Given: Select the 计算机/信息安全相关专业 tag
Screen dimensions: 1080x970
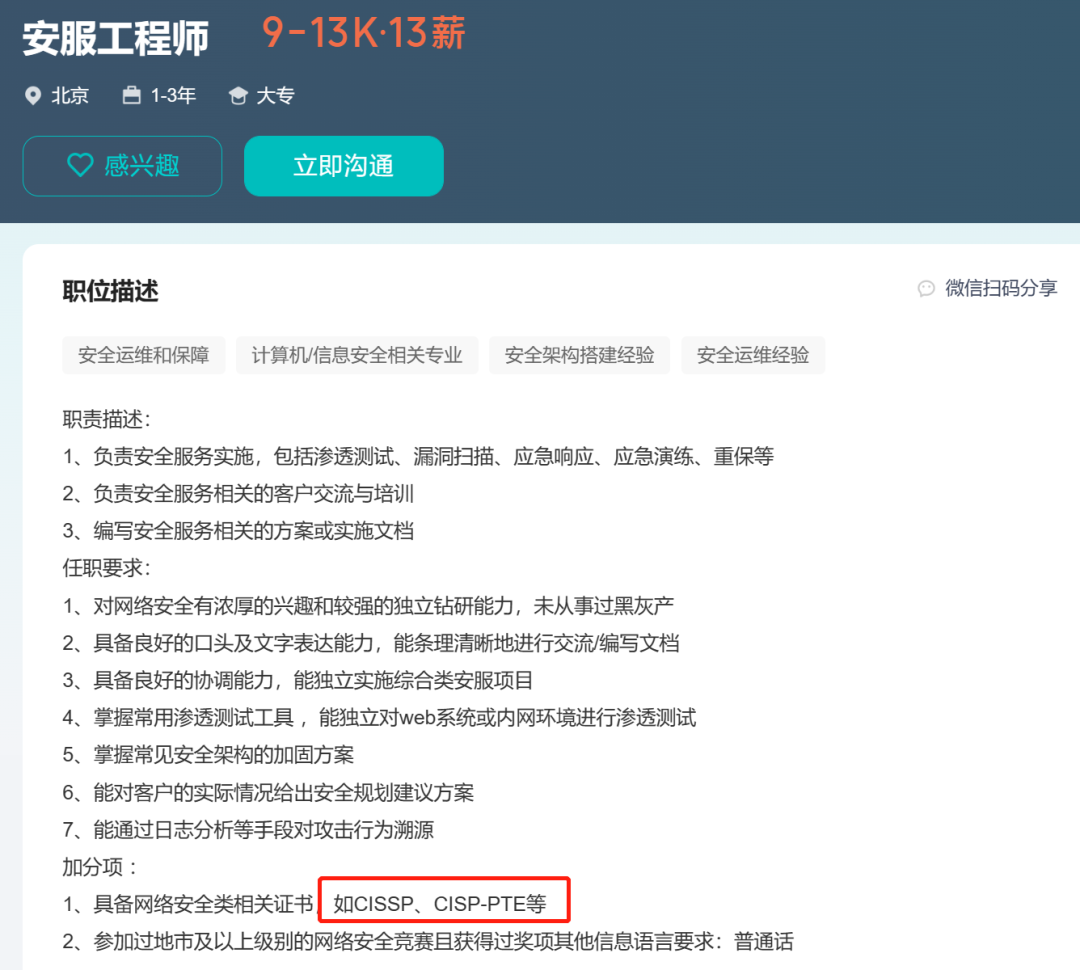Looking at the screenshot, I should (x=357, y=355).
